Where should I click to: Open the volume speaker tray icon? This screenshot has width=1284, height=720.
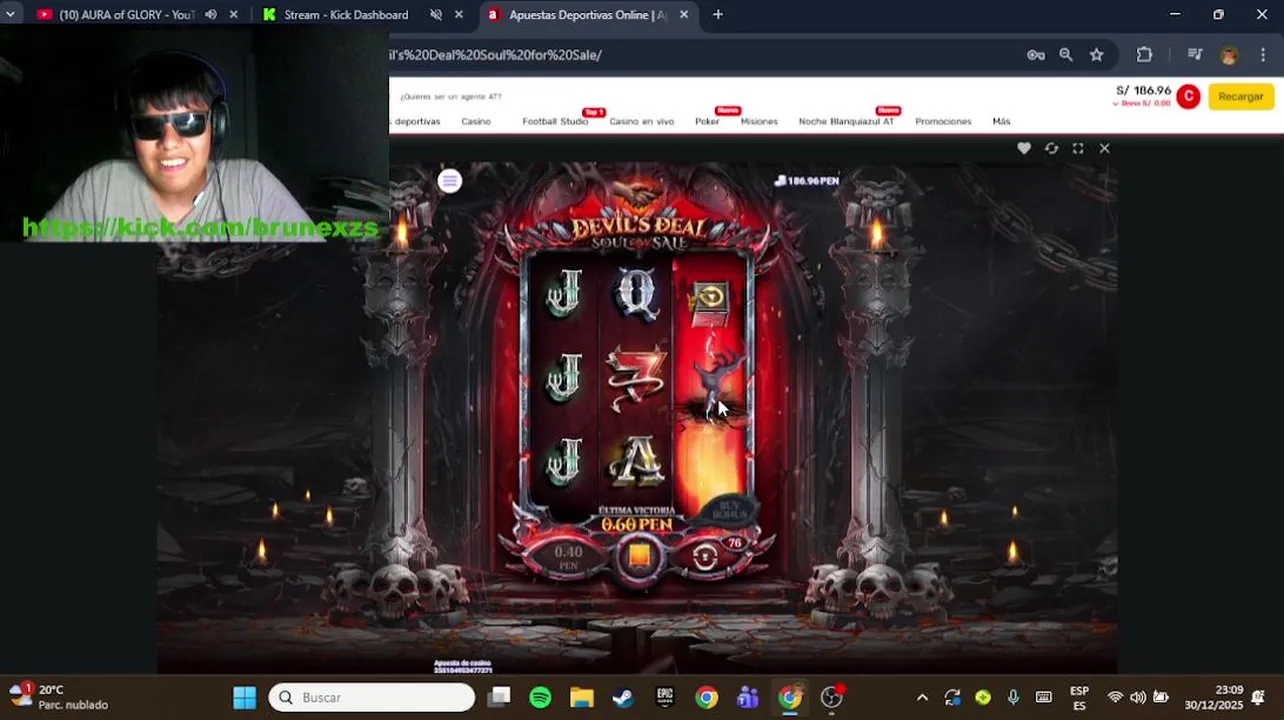coord(1138,697)
